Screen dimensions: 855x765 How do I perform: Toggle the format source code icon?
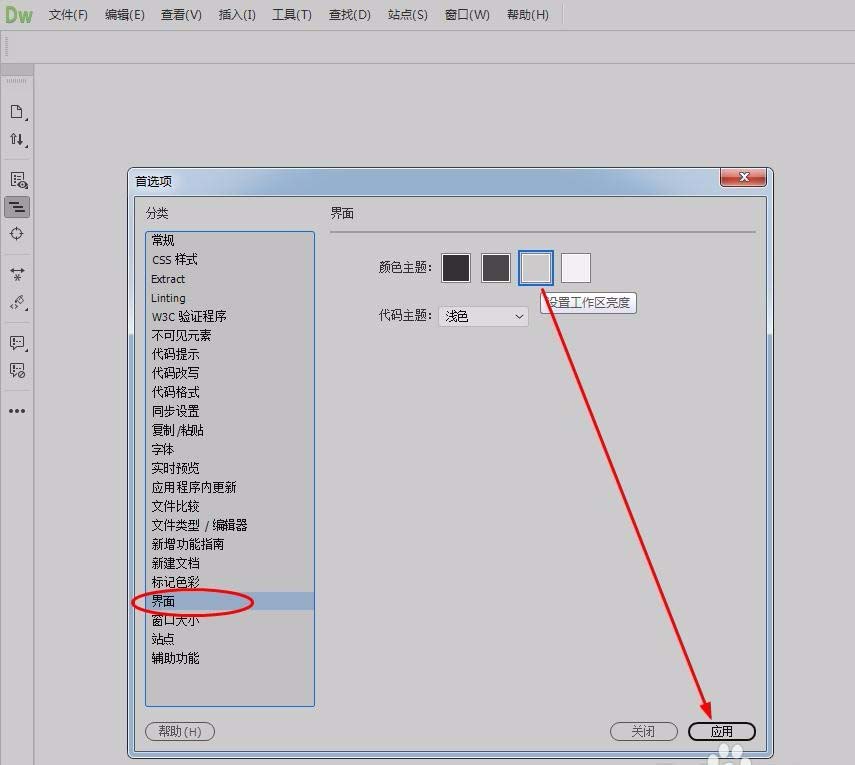coord(17,207)
